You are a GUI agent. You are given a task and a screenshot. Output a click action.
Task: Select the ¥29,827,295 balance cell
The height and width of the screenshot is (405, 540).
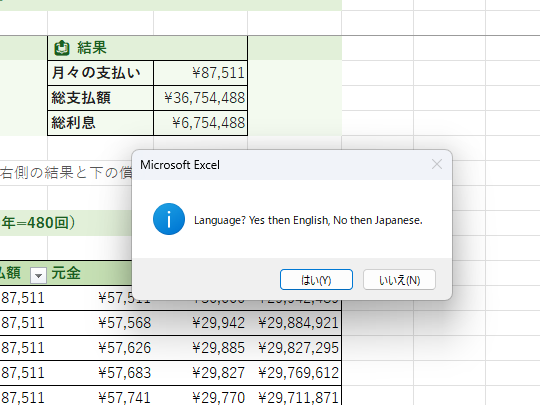click(x=294, y=348)
